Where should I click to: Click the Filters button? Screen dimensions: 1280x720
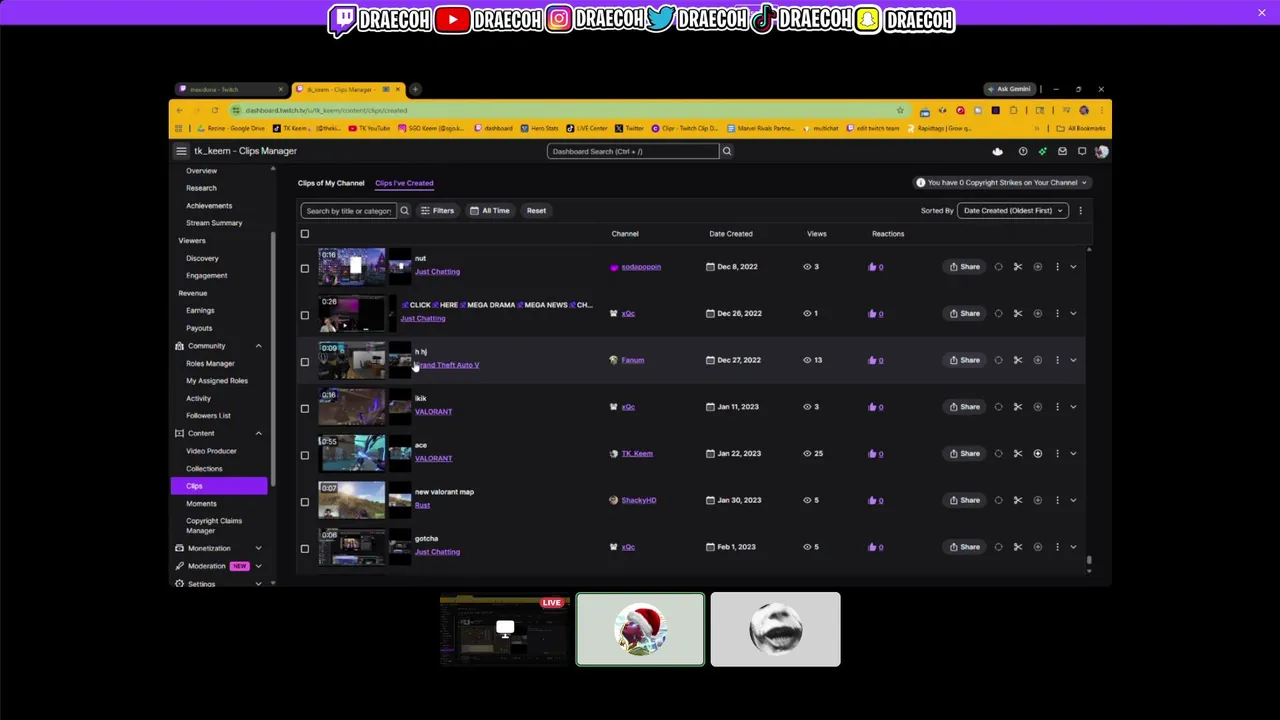coord(437,211)
